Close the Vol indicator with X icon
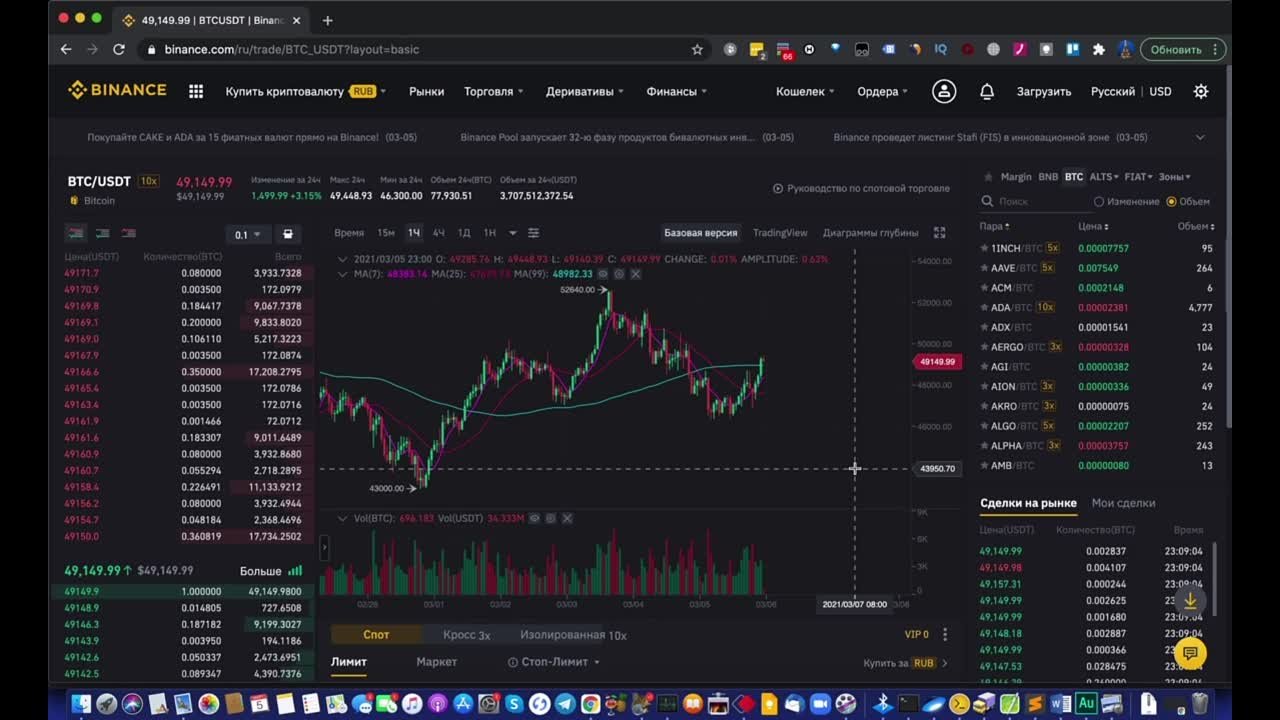This screenshot has width=1280, height=720. point(567,518)
